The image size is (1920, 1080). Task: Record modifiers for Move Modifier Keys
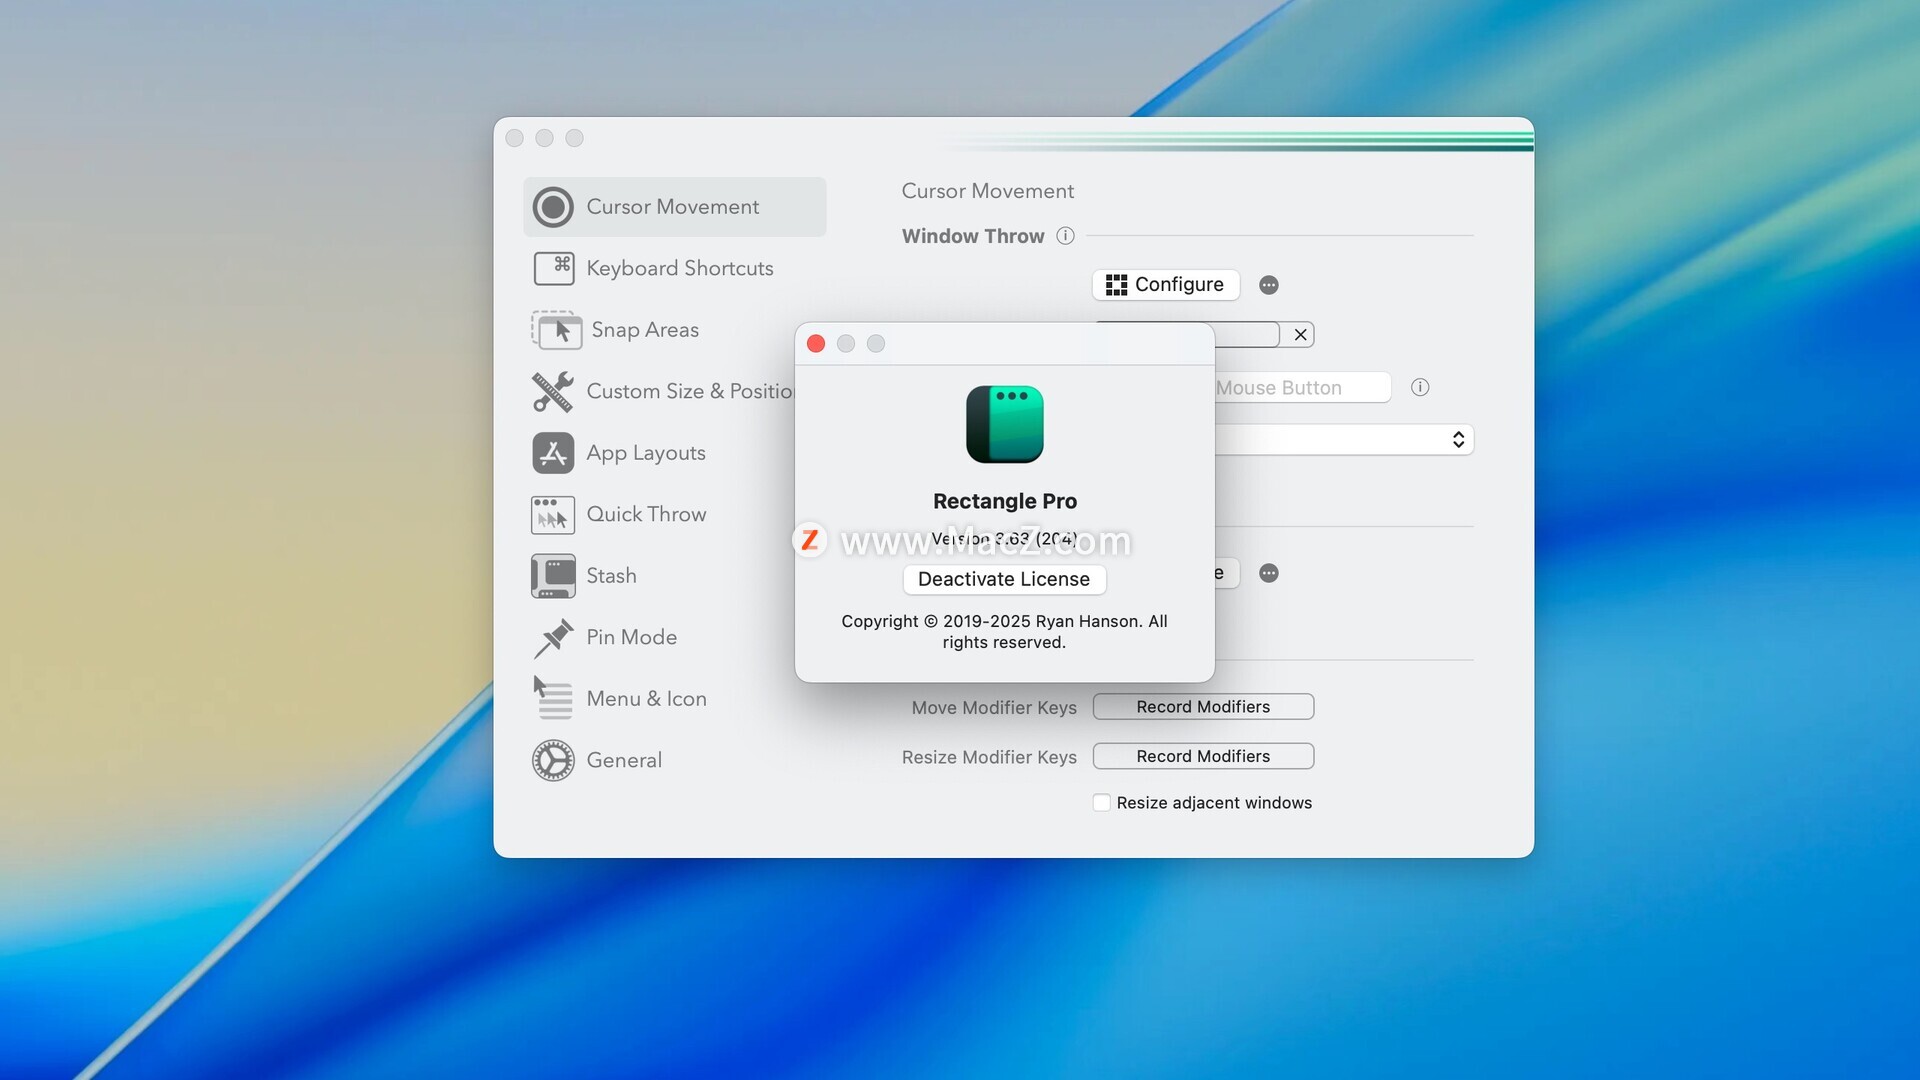click(1202, 707)
